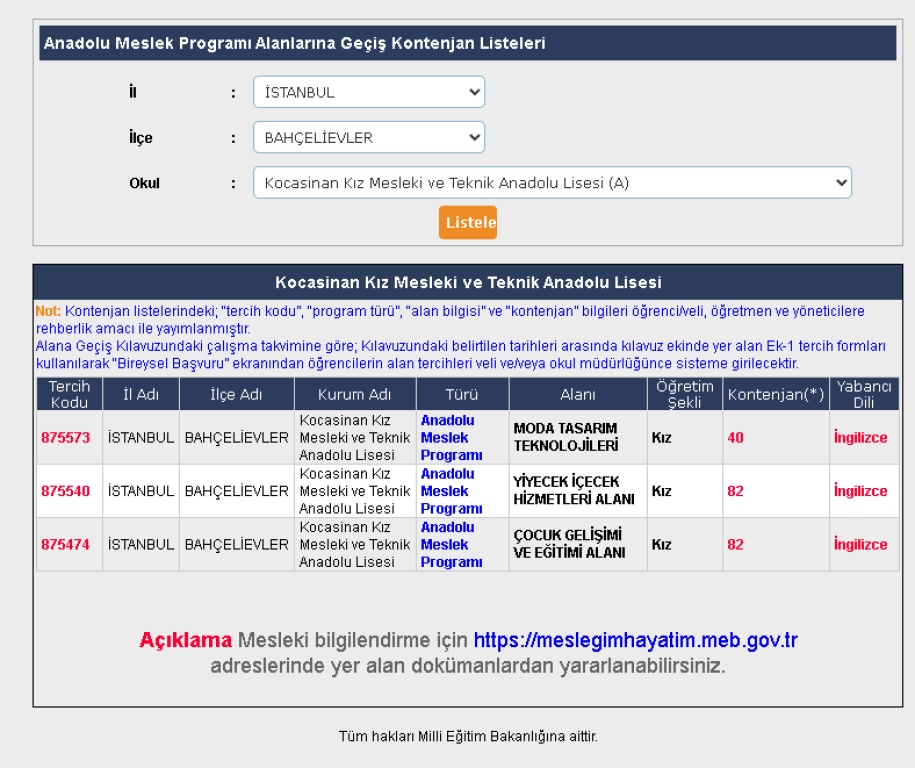Click the Alanı column header
Viewport: 915px width, 768px height.
click(577, 394)
